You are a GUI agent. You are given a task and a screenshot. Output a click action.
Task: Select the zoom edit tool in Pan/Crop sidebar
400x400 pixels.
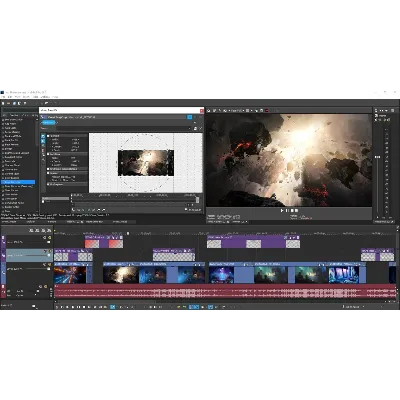click(x=43, y=146)
